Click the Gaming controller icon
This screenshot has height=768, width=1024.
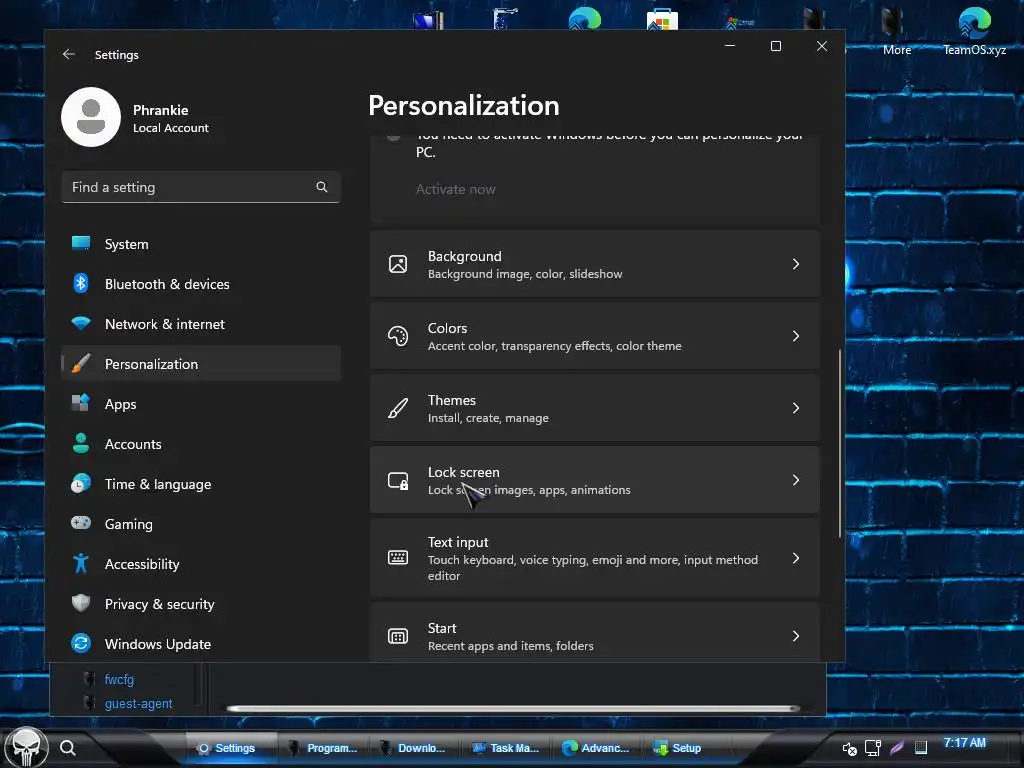click(x=81, y=523)
